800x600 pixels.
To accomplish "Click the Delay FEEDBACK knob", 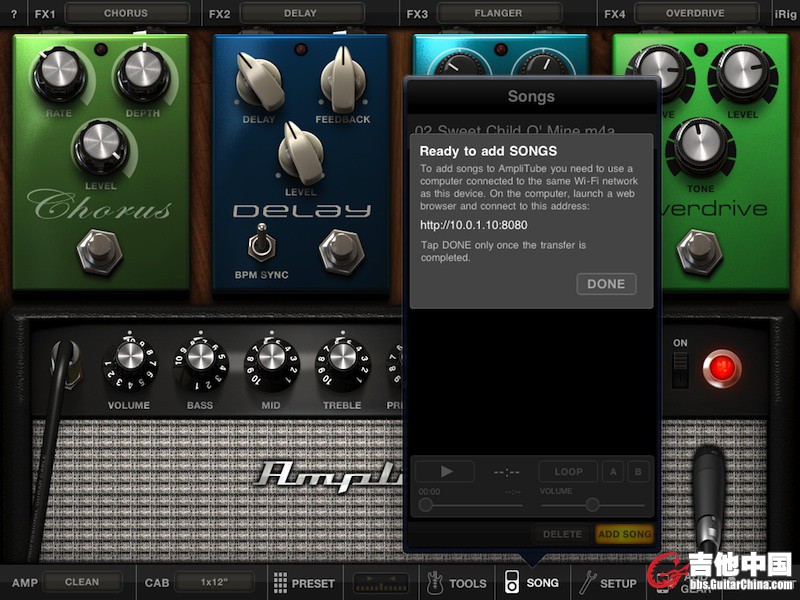I will coord(343,79).
